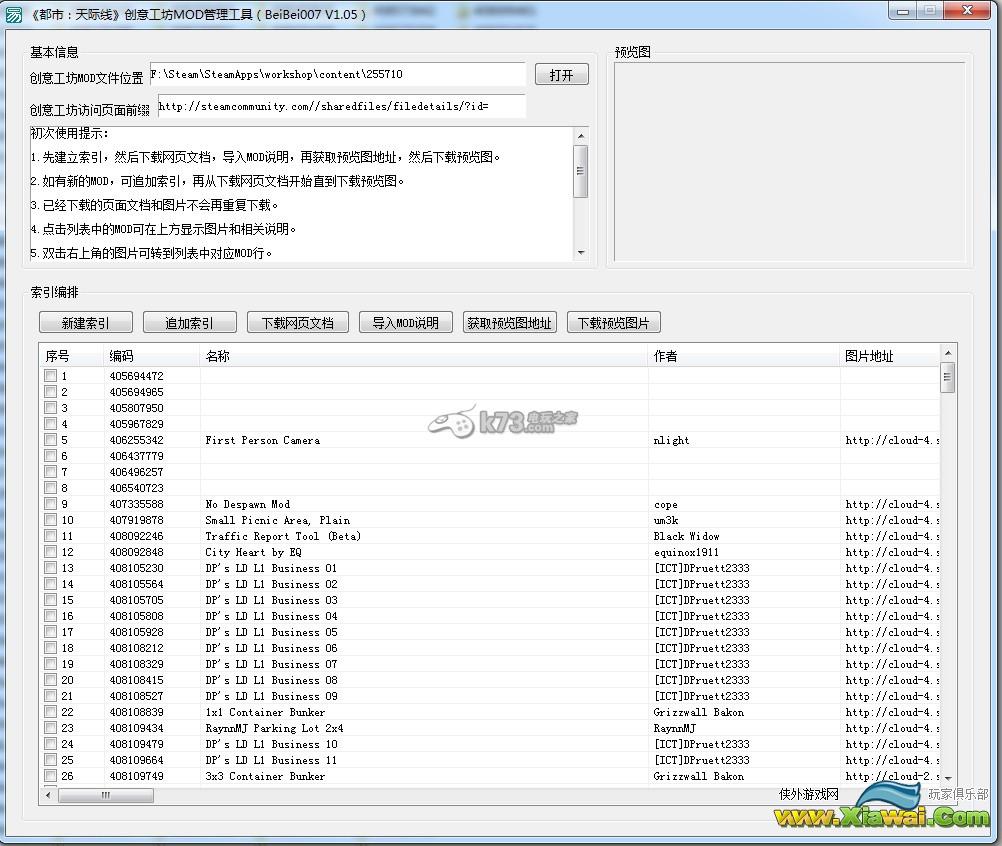The width and height of the screenshot is (1002, 846).
Task: Select 'No Despawn Mod' name cell
Action: coord(247,504)
